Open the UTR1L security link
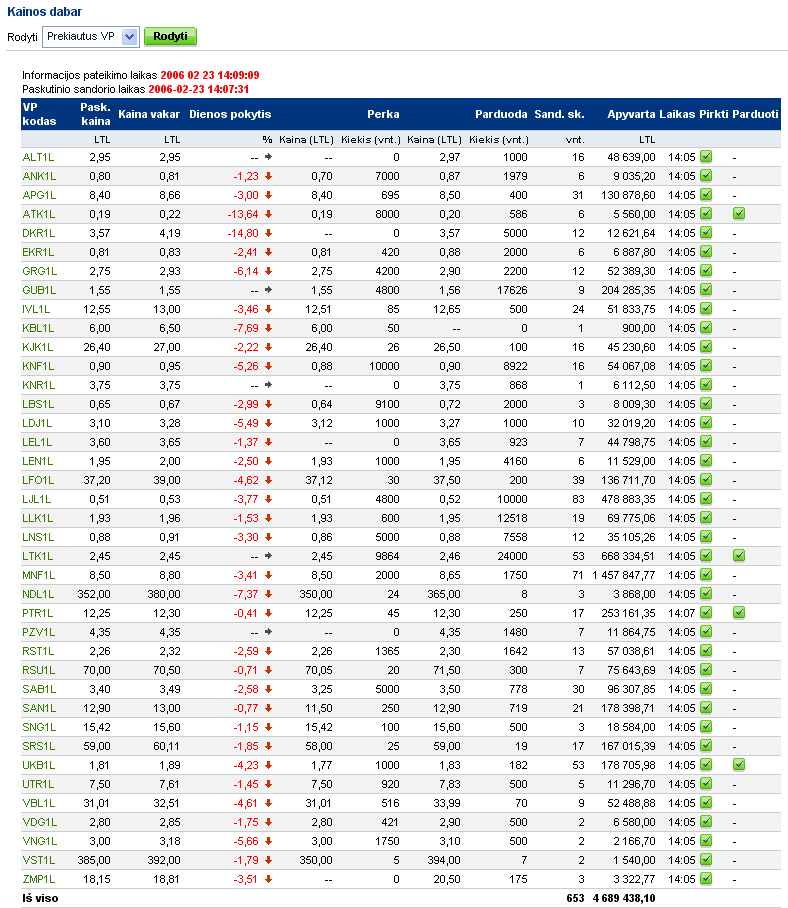Screen dimensions: 788x908 click(38, 784)
